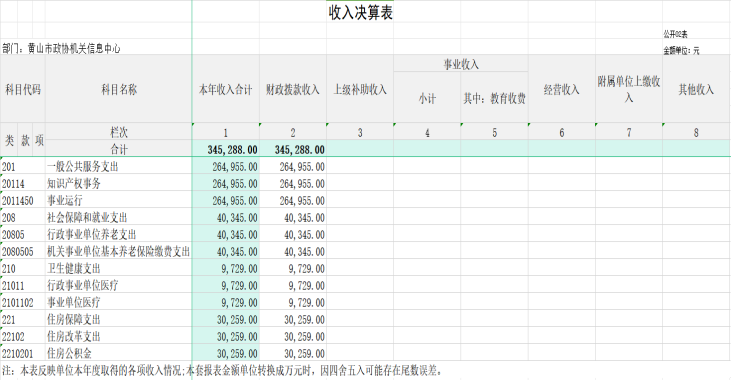732x380 pixels.
Task: Click the 金额单位：元 label cell
Action: pos(682,50)
